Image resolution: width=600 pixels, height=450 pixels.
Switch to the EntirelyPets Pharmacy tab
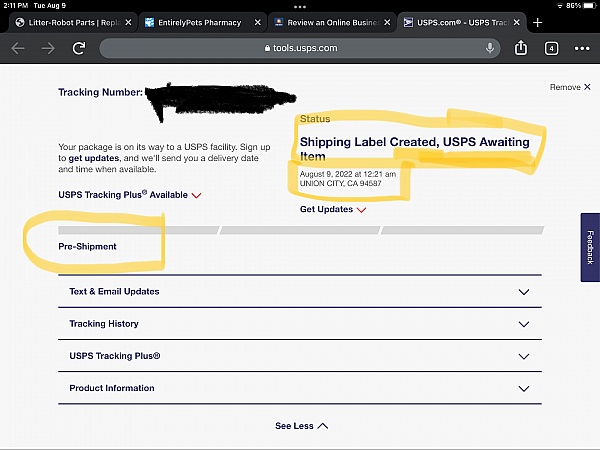tap(200, 22)
